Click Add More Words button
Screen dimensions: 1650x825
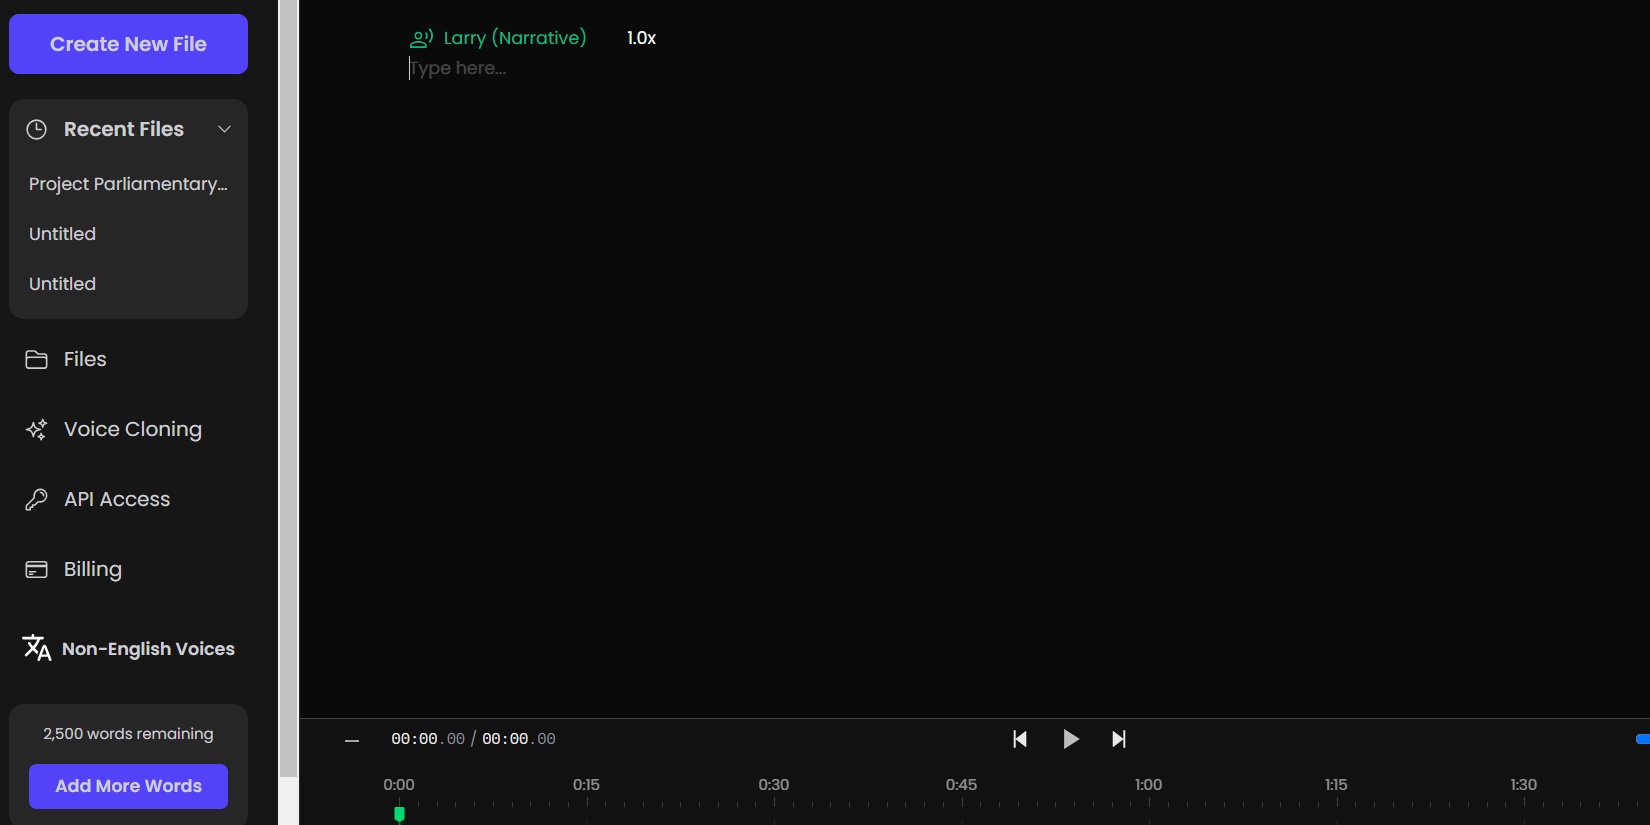click(x=128, y=786)
